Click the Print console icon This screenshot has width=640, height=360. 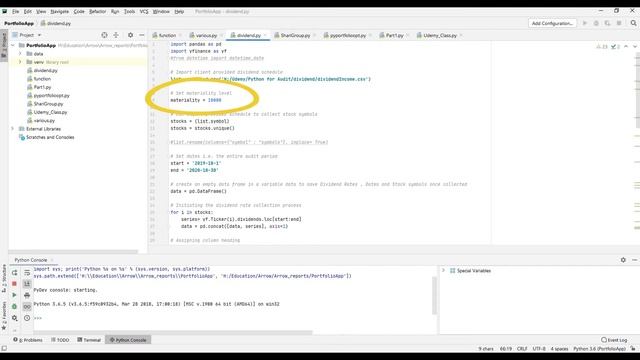[27, 295]
